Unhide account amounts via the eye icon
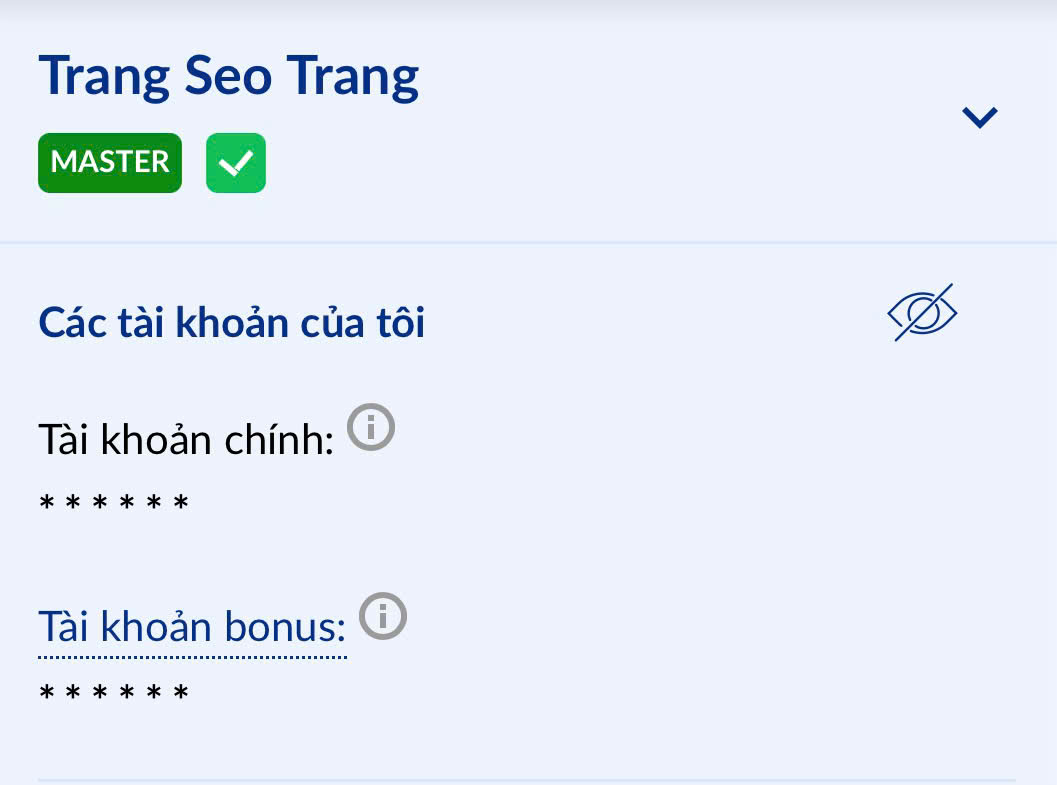This screenshot has width=1057, height=785. (x=922, y=313)
